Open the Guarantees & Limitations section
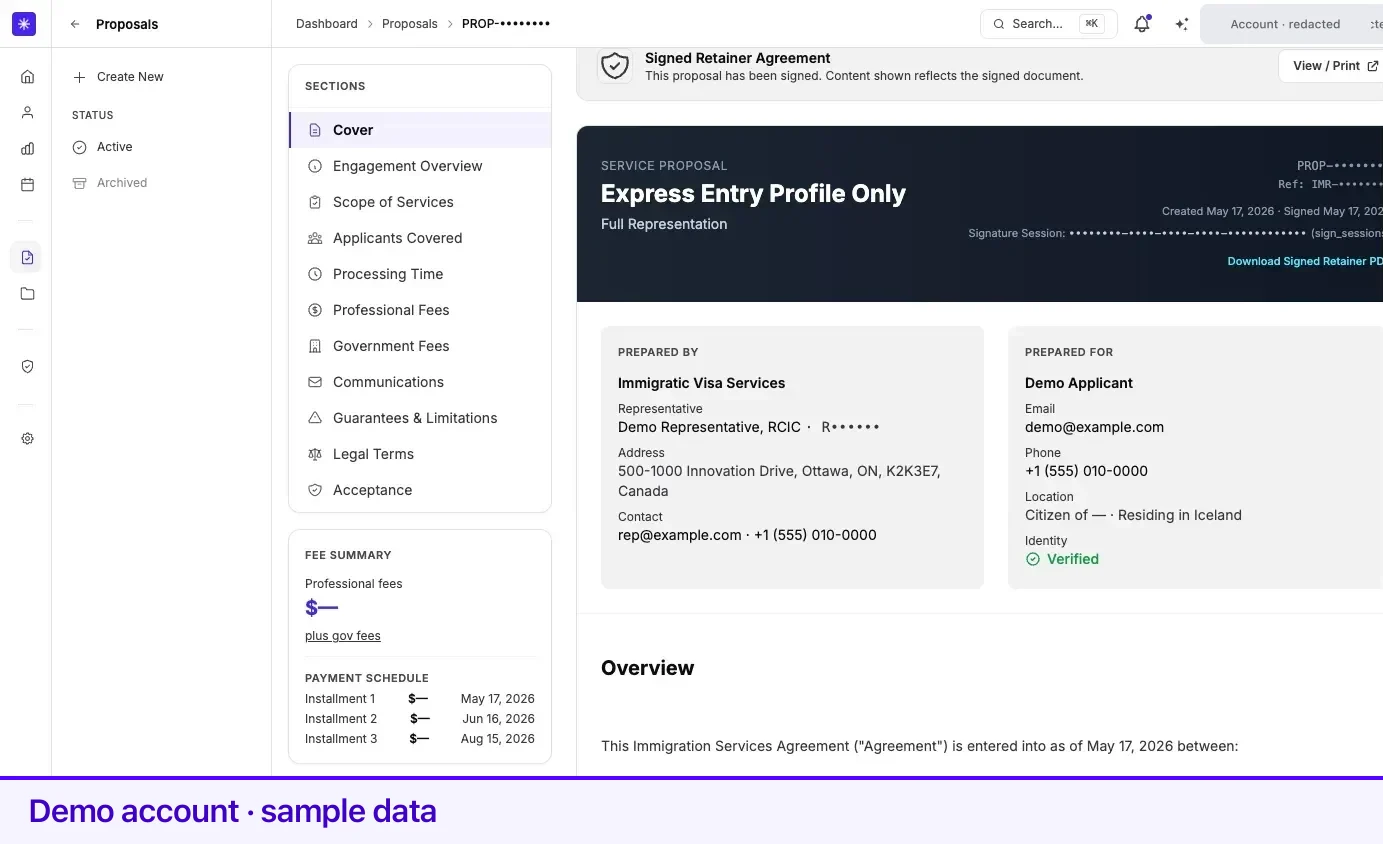Image resolution: width=1383 pixels, height=844 pixels. click(420, 418)
